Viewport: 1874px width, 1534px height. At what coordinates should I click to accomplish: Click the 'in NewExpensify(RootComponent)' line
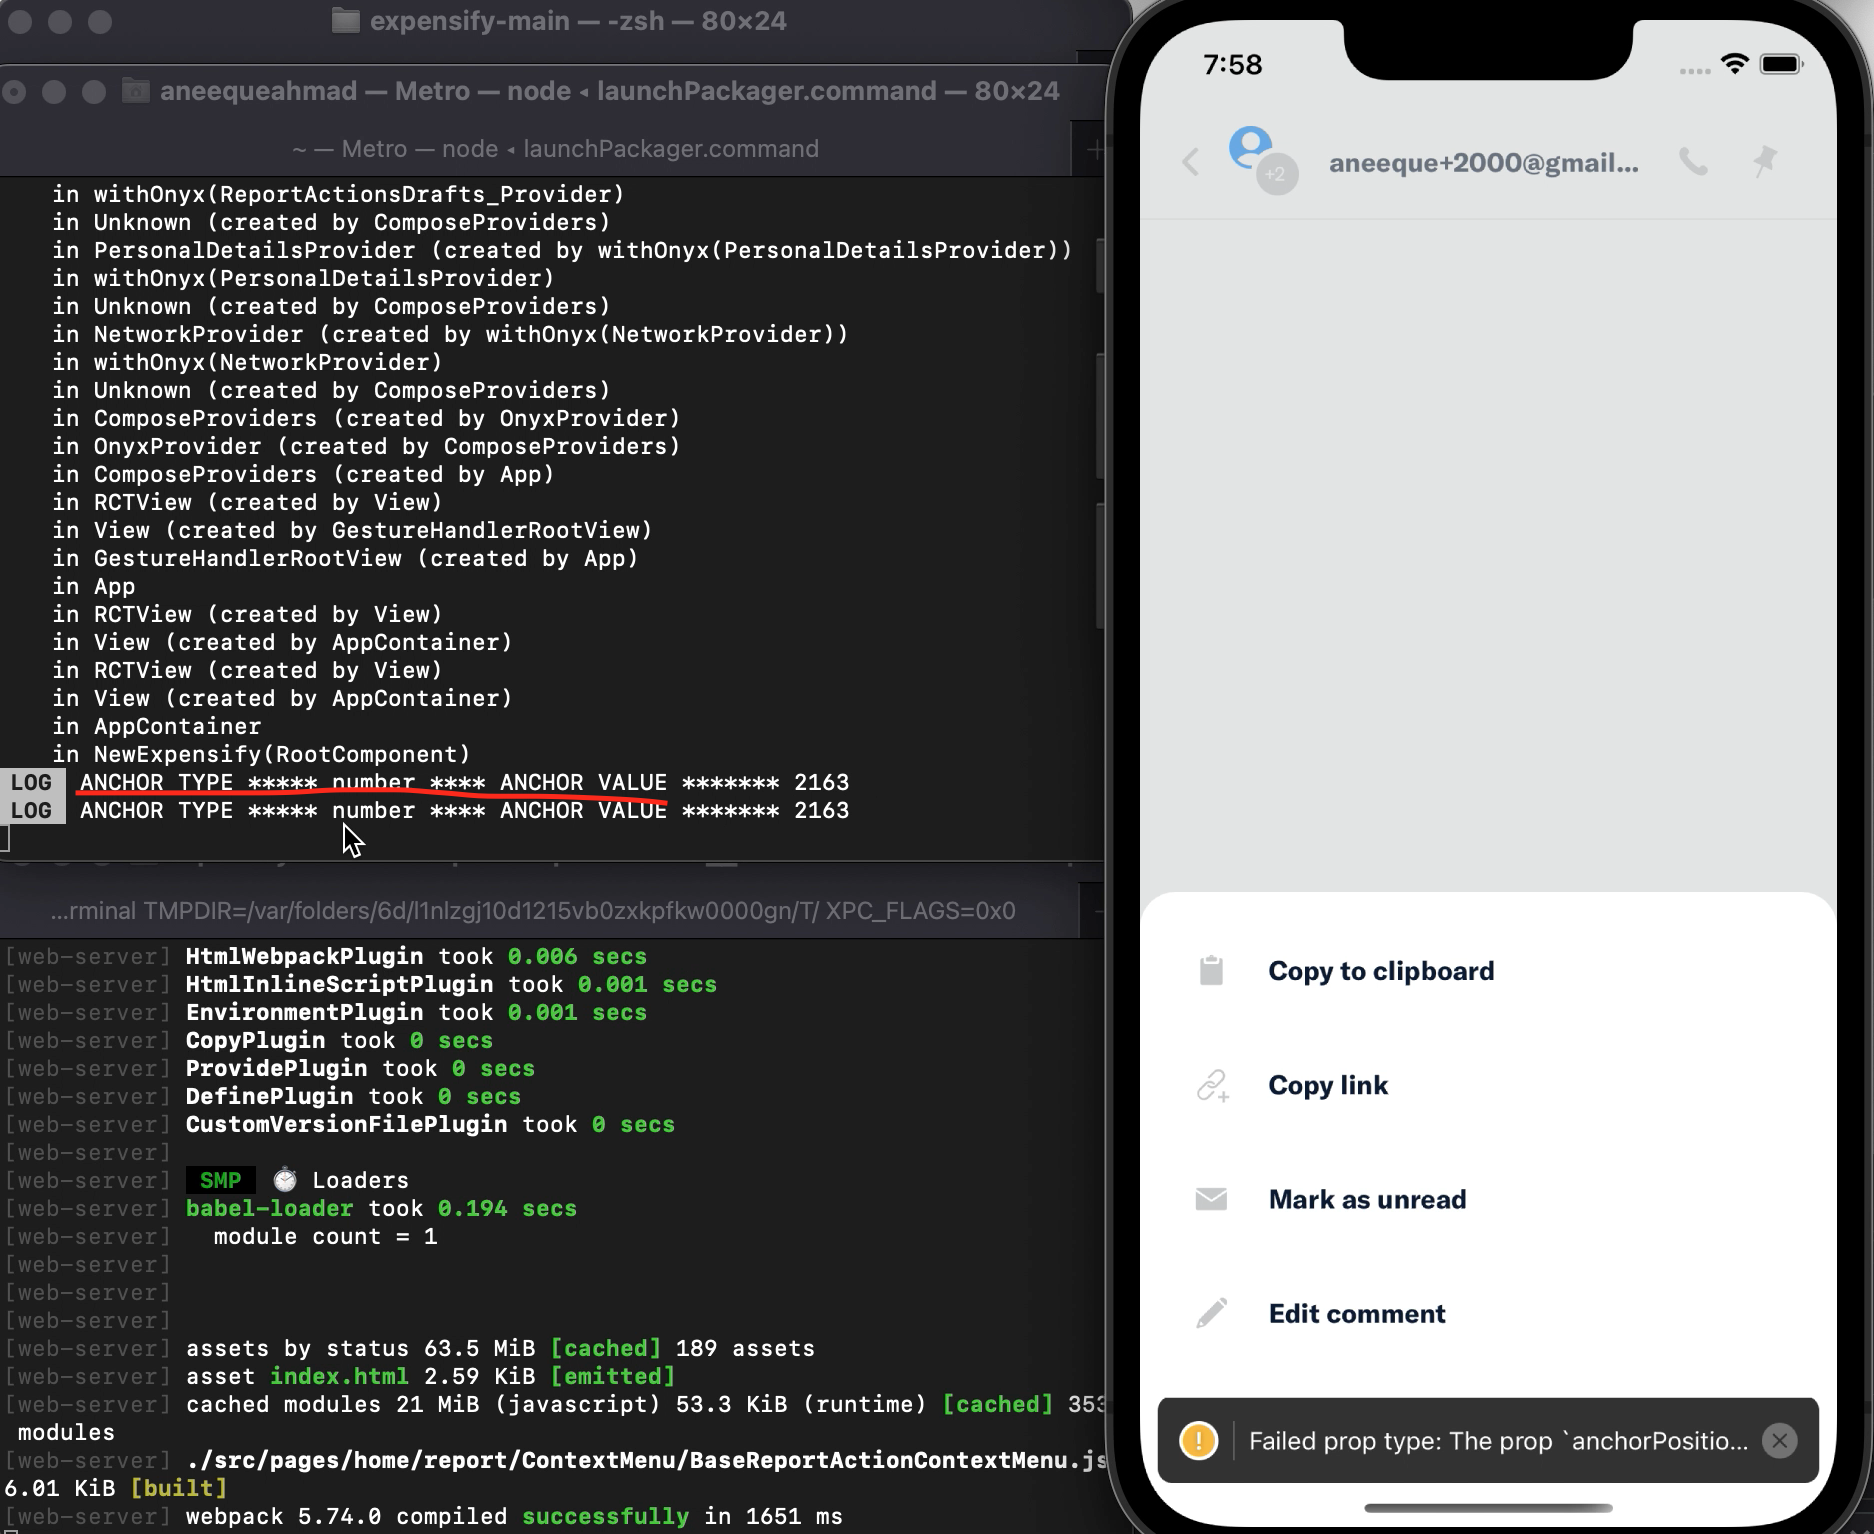coord(261,754)
